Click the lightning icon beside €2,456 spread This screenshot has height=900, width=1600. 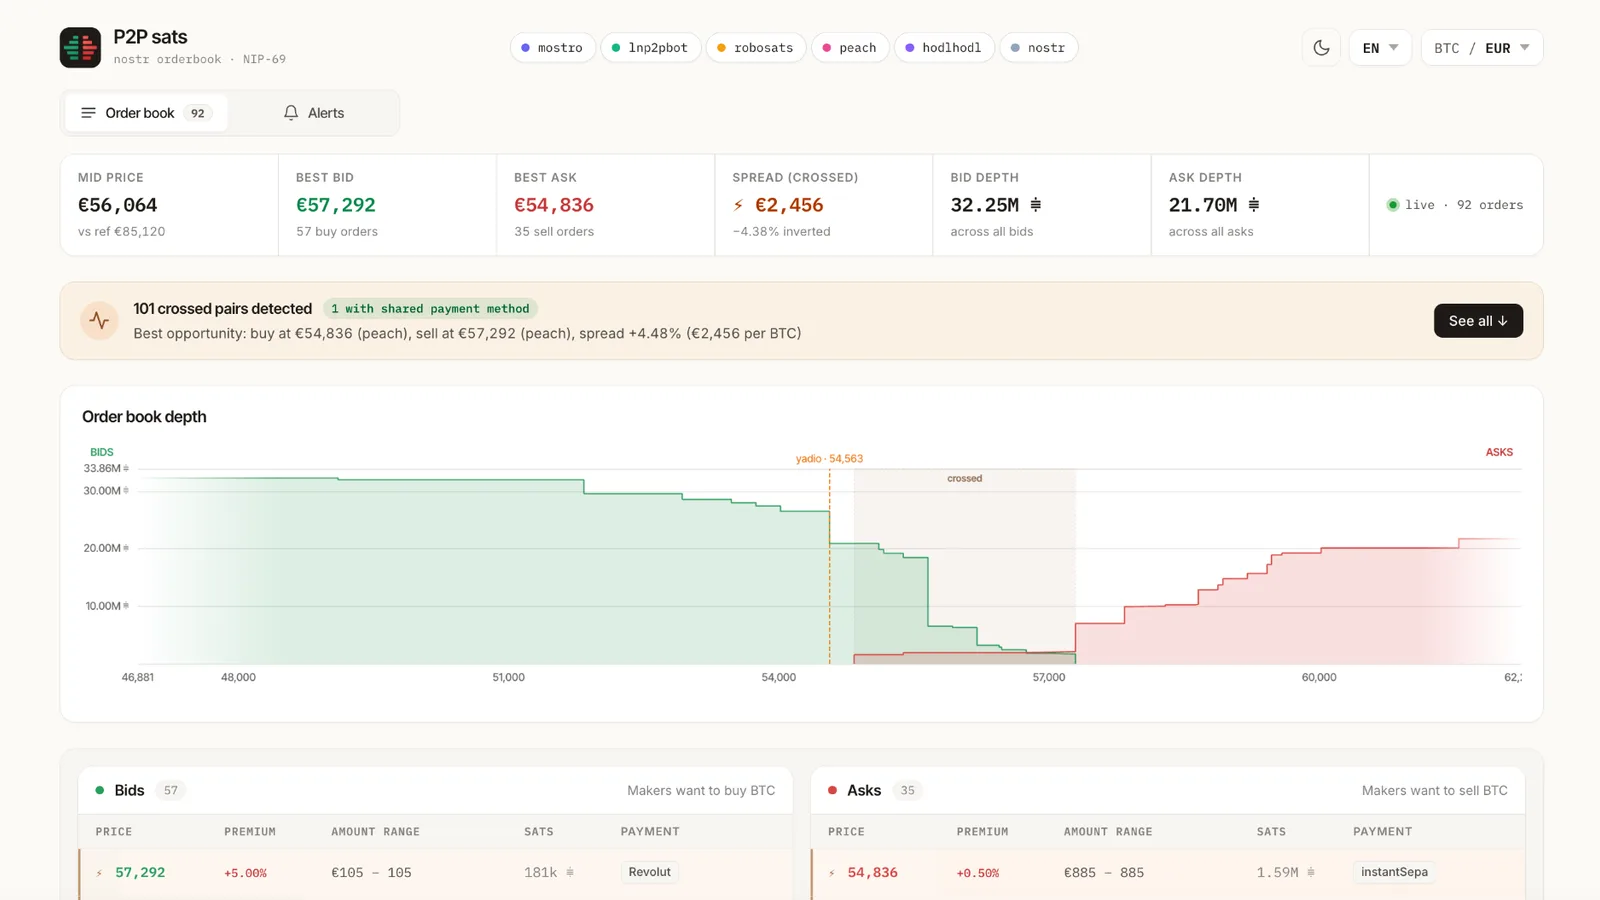pyautogui.click(x=738, y=205)
